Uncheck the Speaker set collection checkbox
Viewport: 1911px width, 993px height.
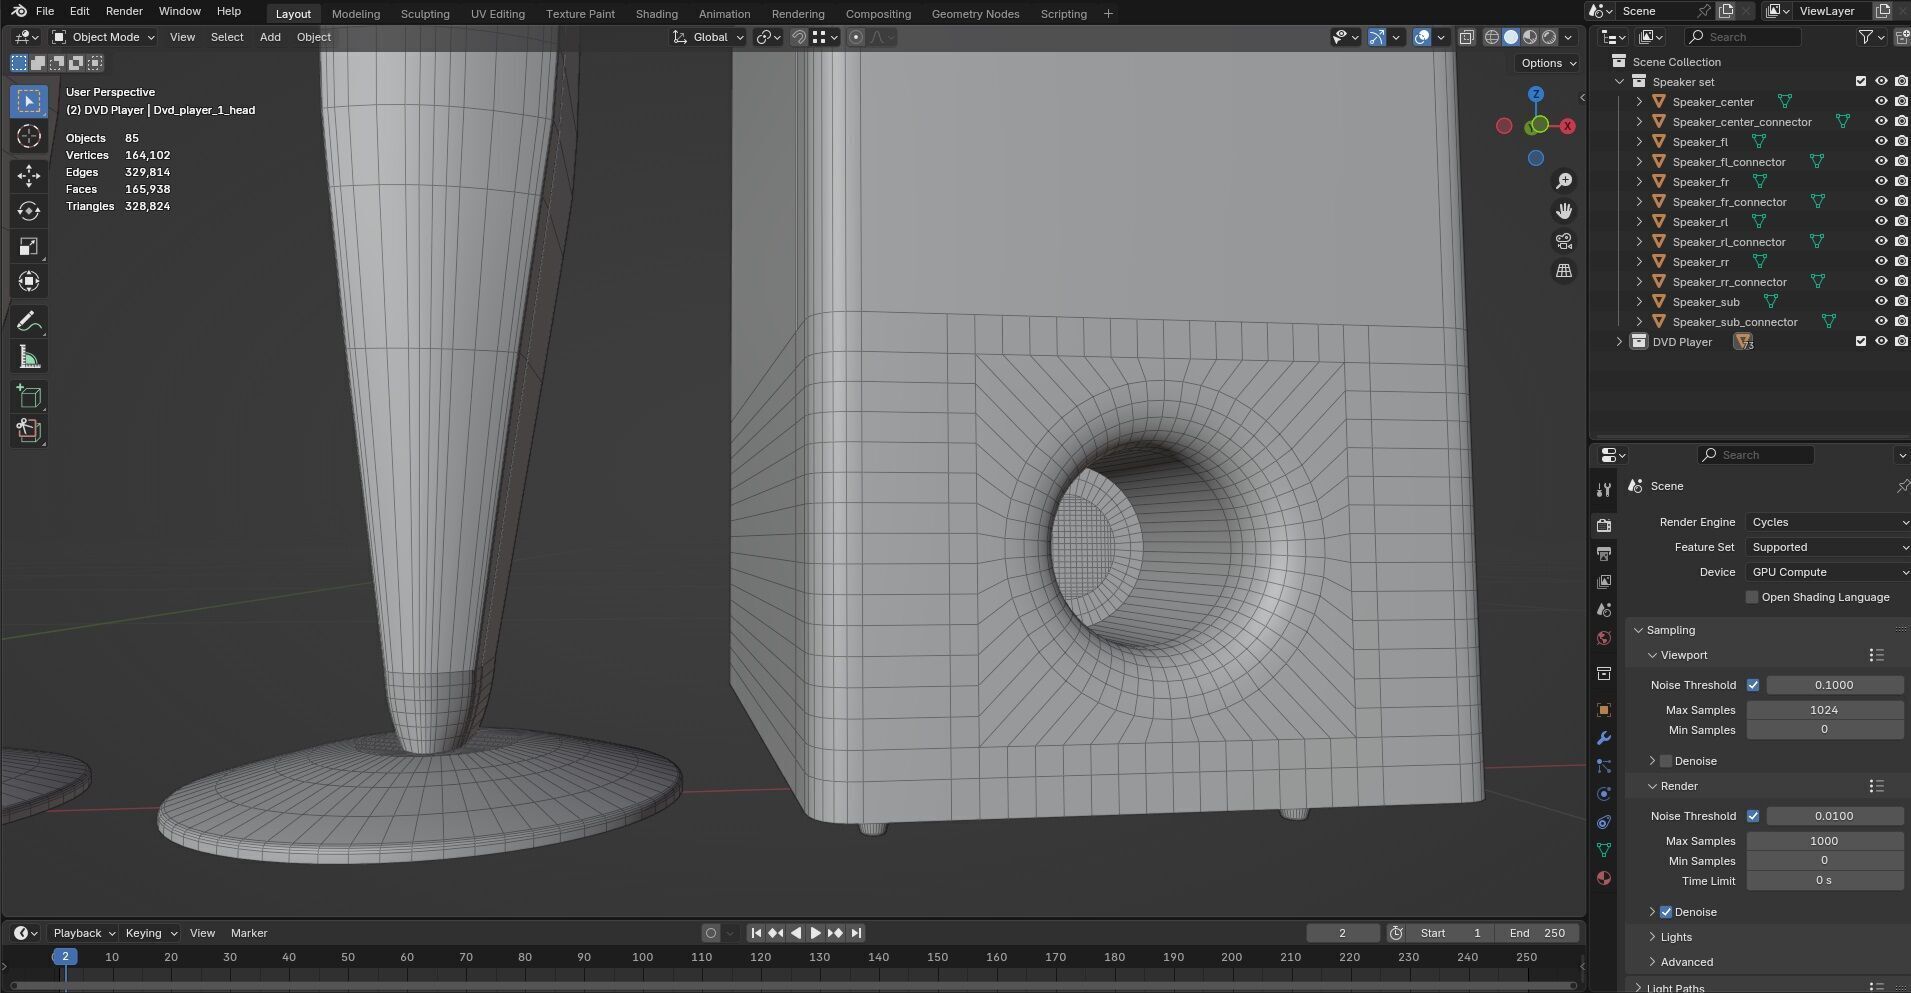click(1861, 81)
